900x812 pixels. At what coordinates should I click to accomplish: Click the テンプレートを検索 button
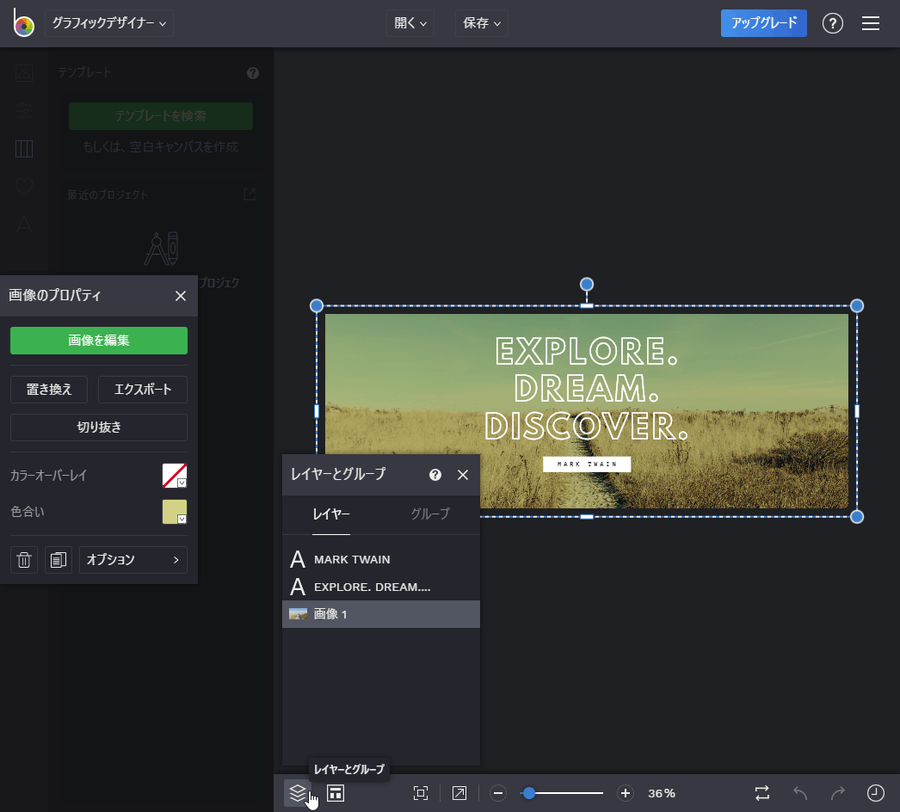pyautogui.click(x=161, y=116)
